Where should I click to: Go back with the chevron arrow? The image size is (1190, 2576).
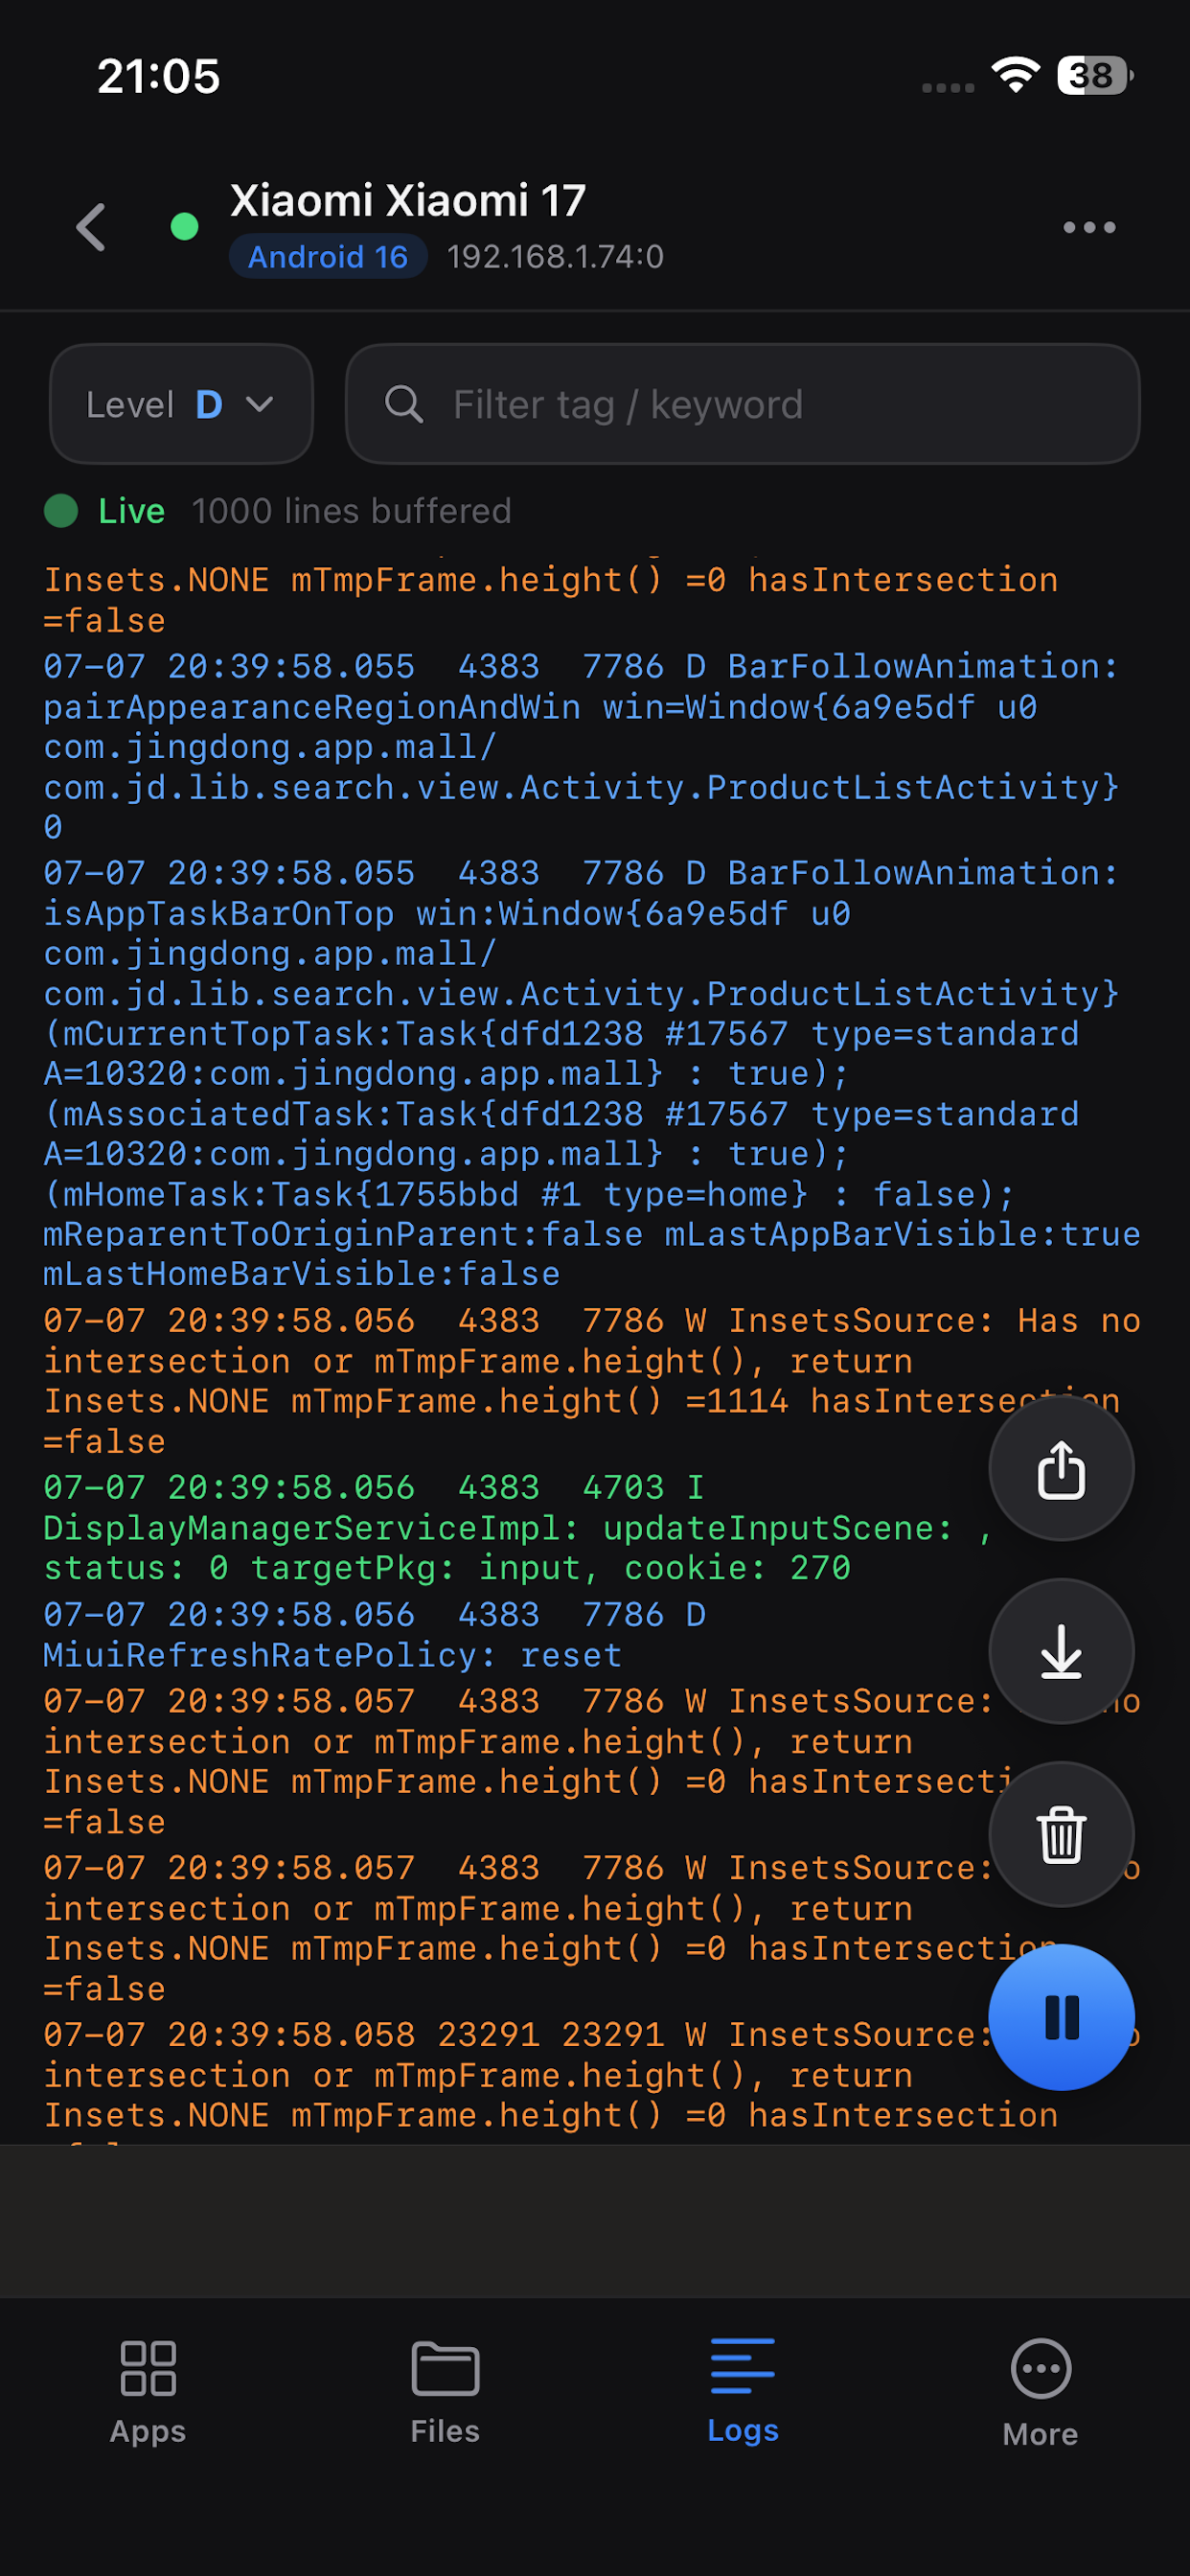click(x=92, y=227)
